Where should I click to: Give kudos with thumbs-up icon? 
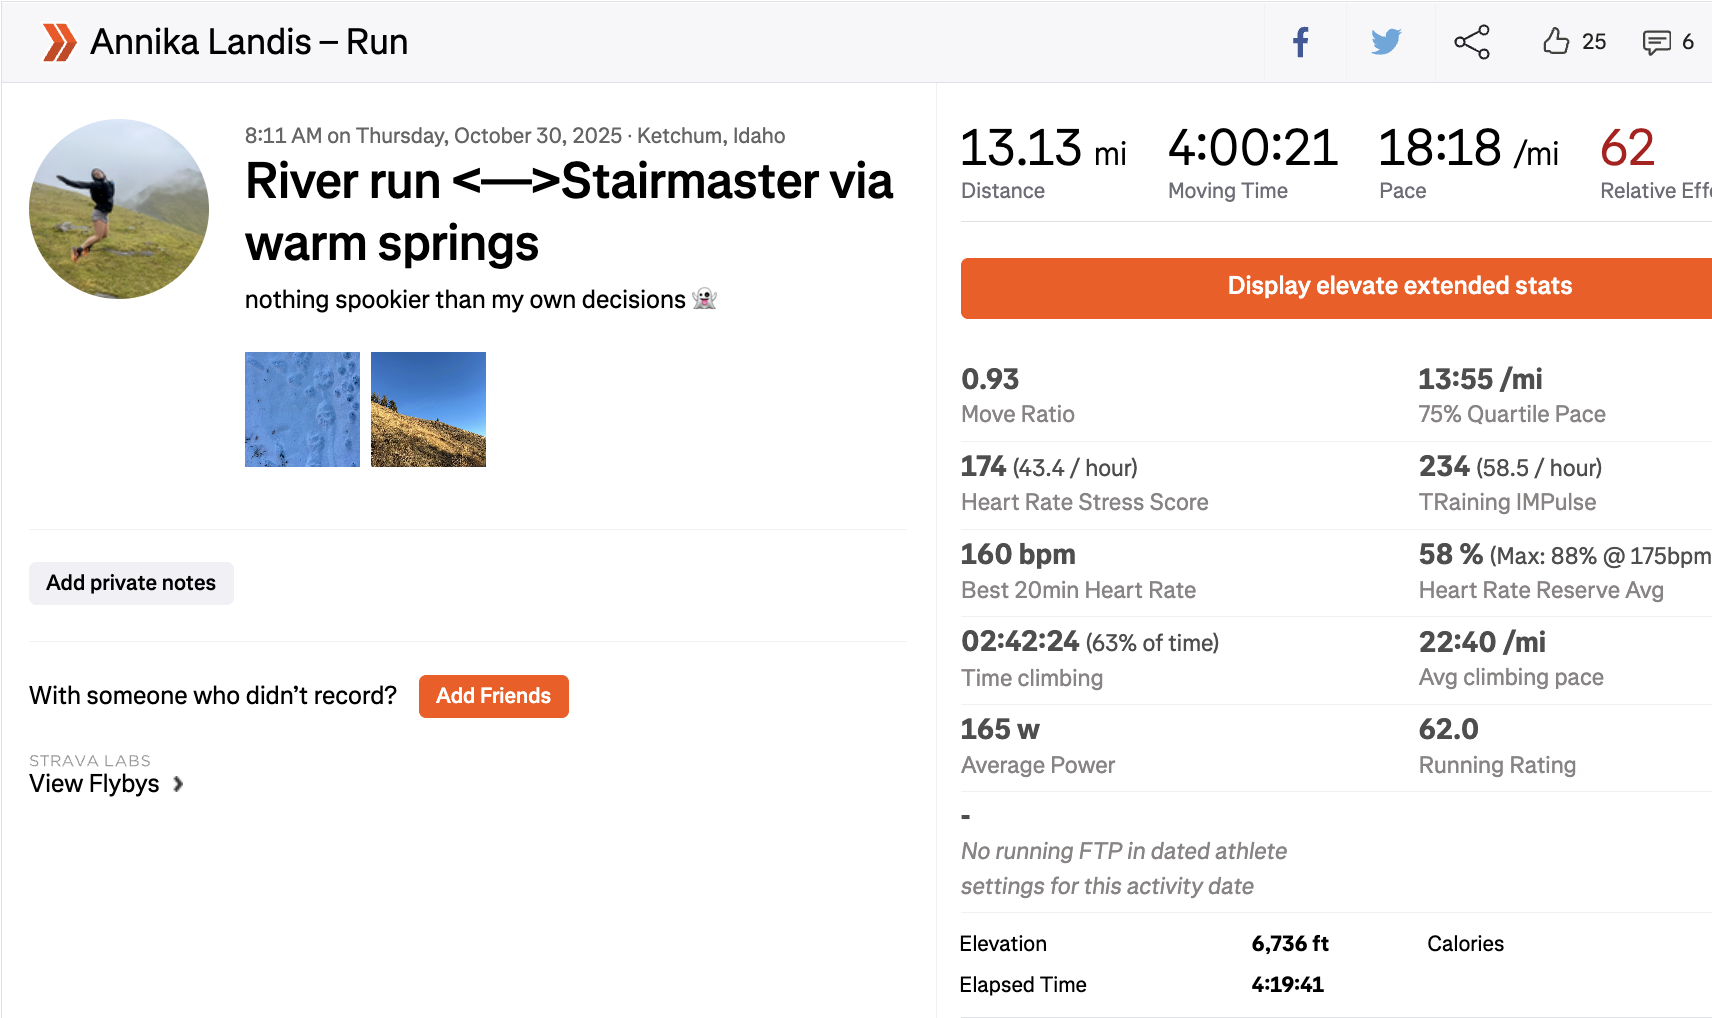pyautogui.click(x=1556, y=42)
